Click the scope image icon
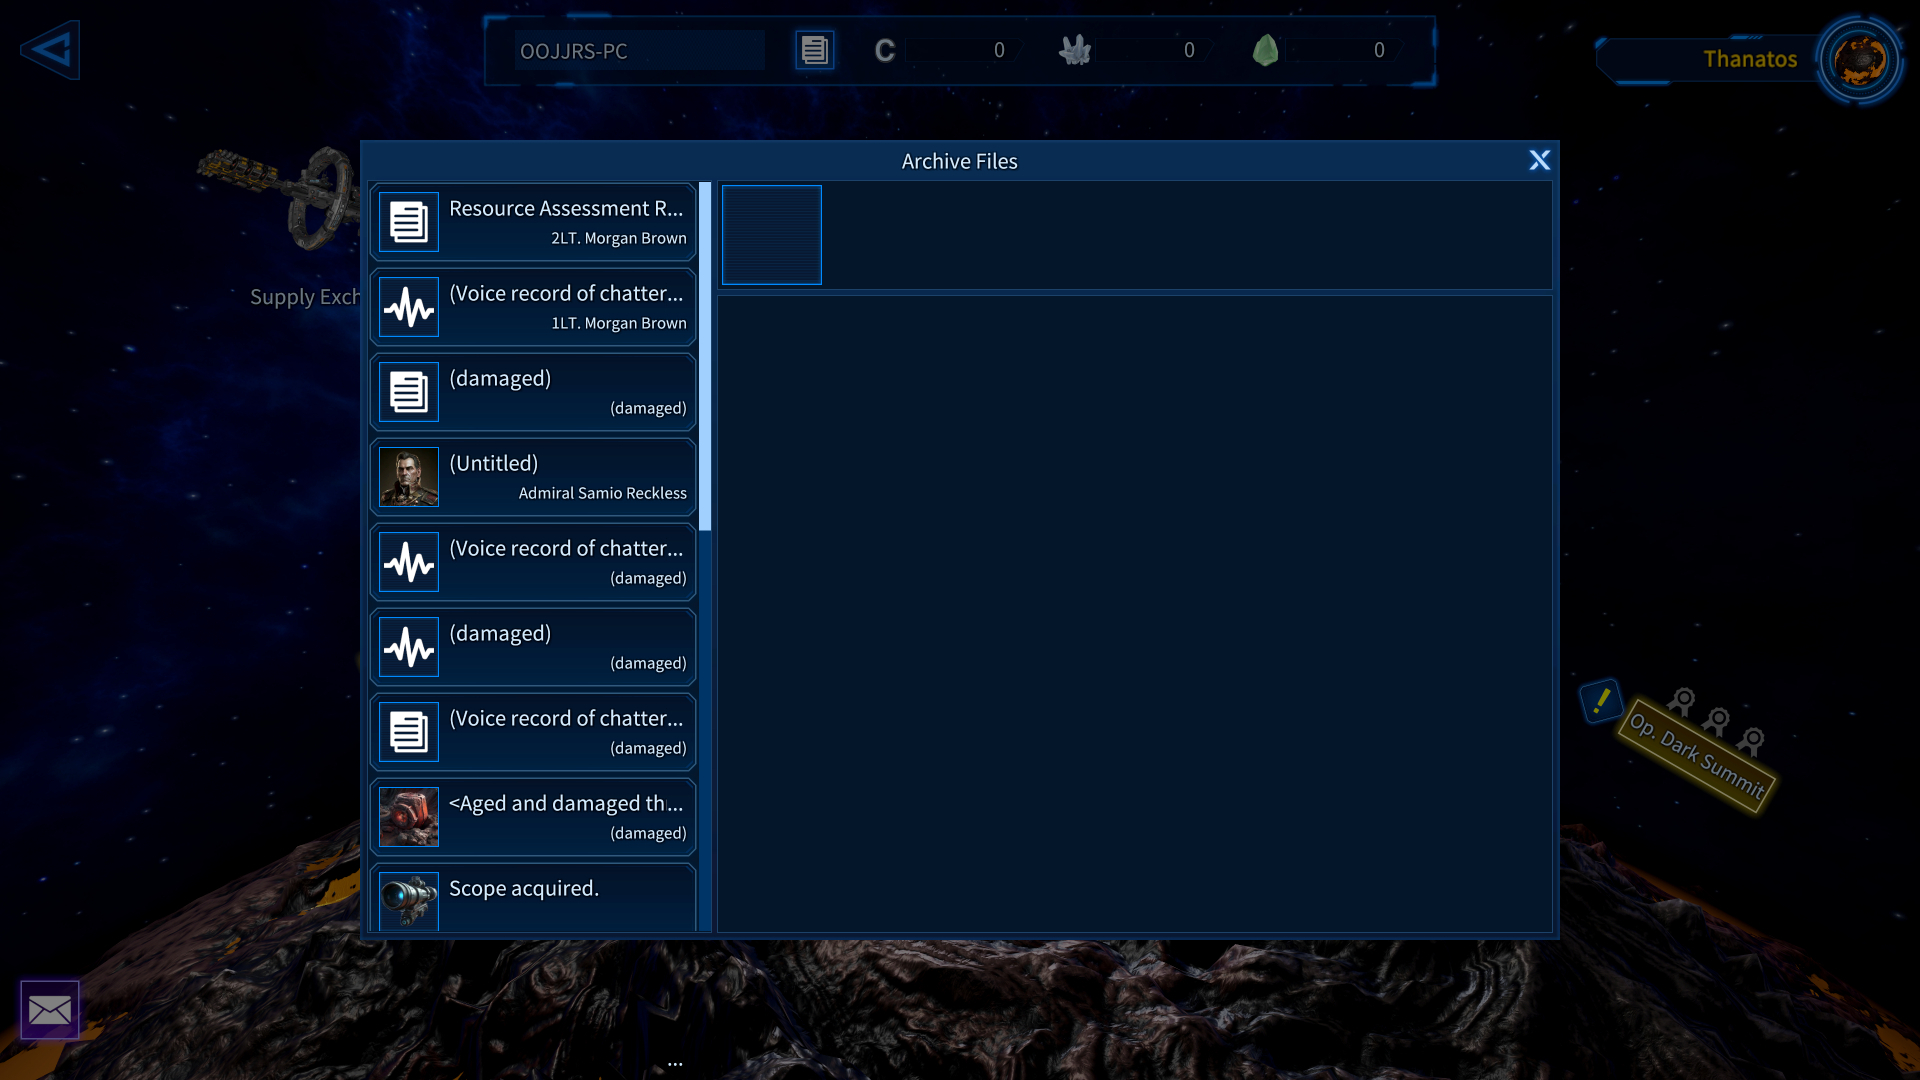1920x1080 pixels. pyautogui.click(x=409, y=900)
